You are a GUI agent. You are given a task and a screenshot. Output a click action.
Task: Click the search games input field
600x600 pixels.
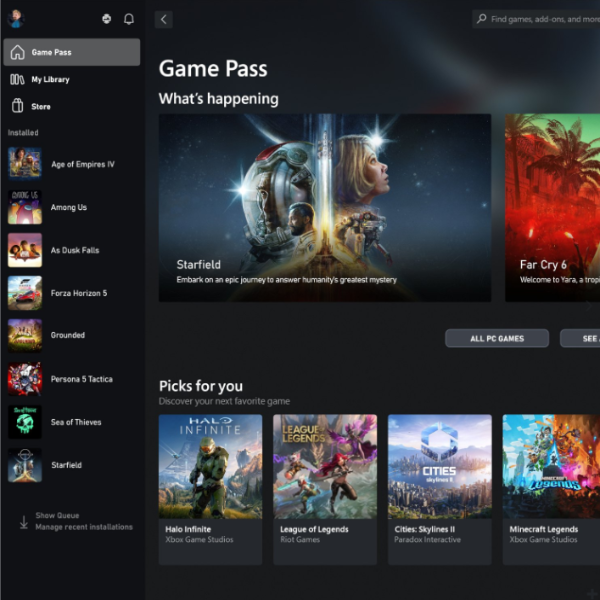[540, 19]
